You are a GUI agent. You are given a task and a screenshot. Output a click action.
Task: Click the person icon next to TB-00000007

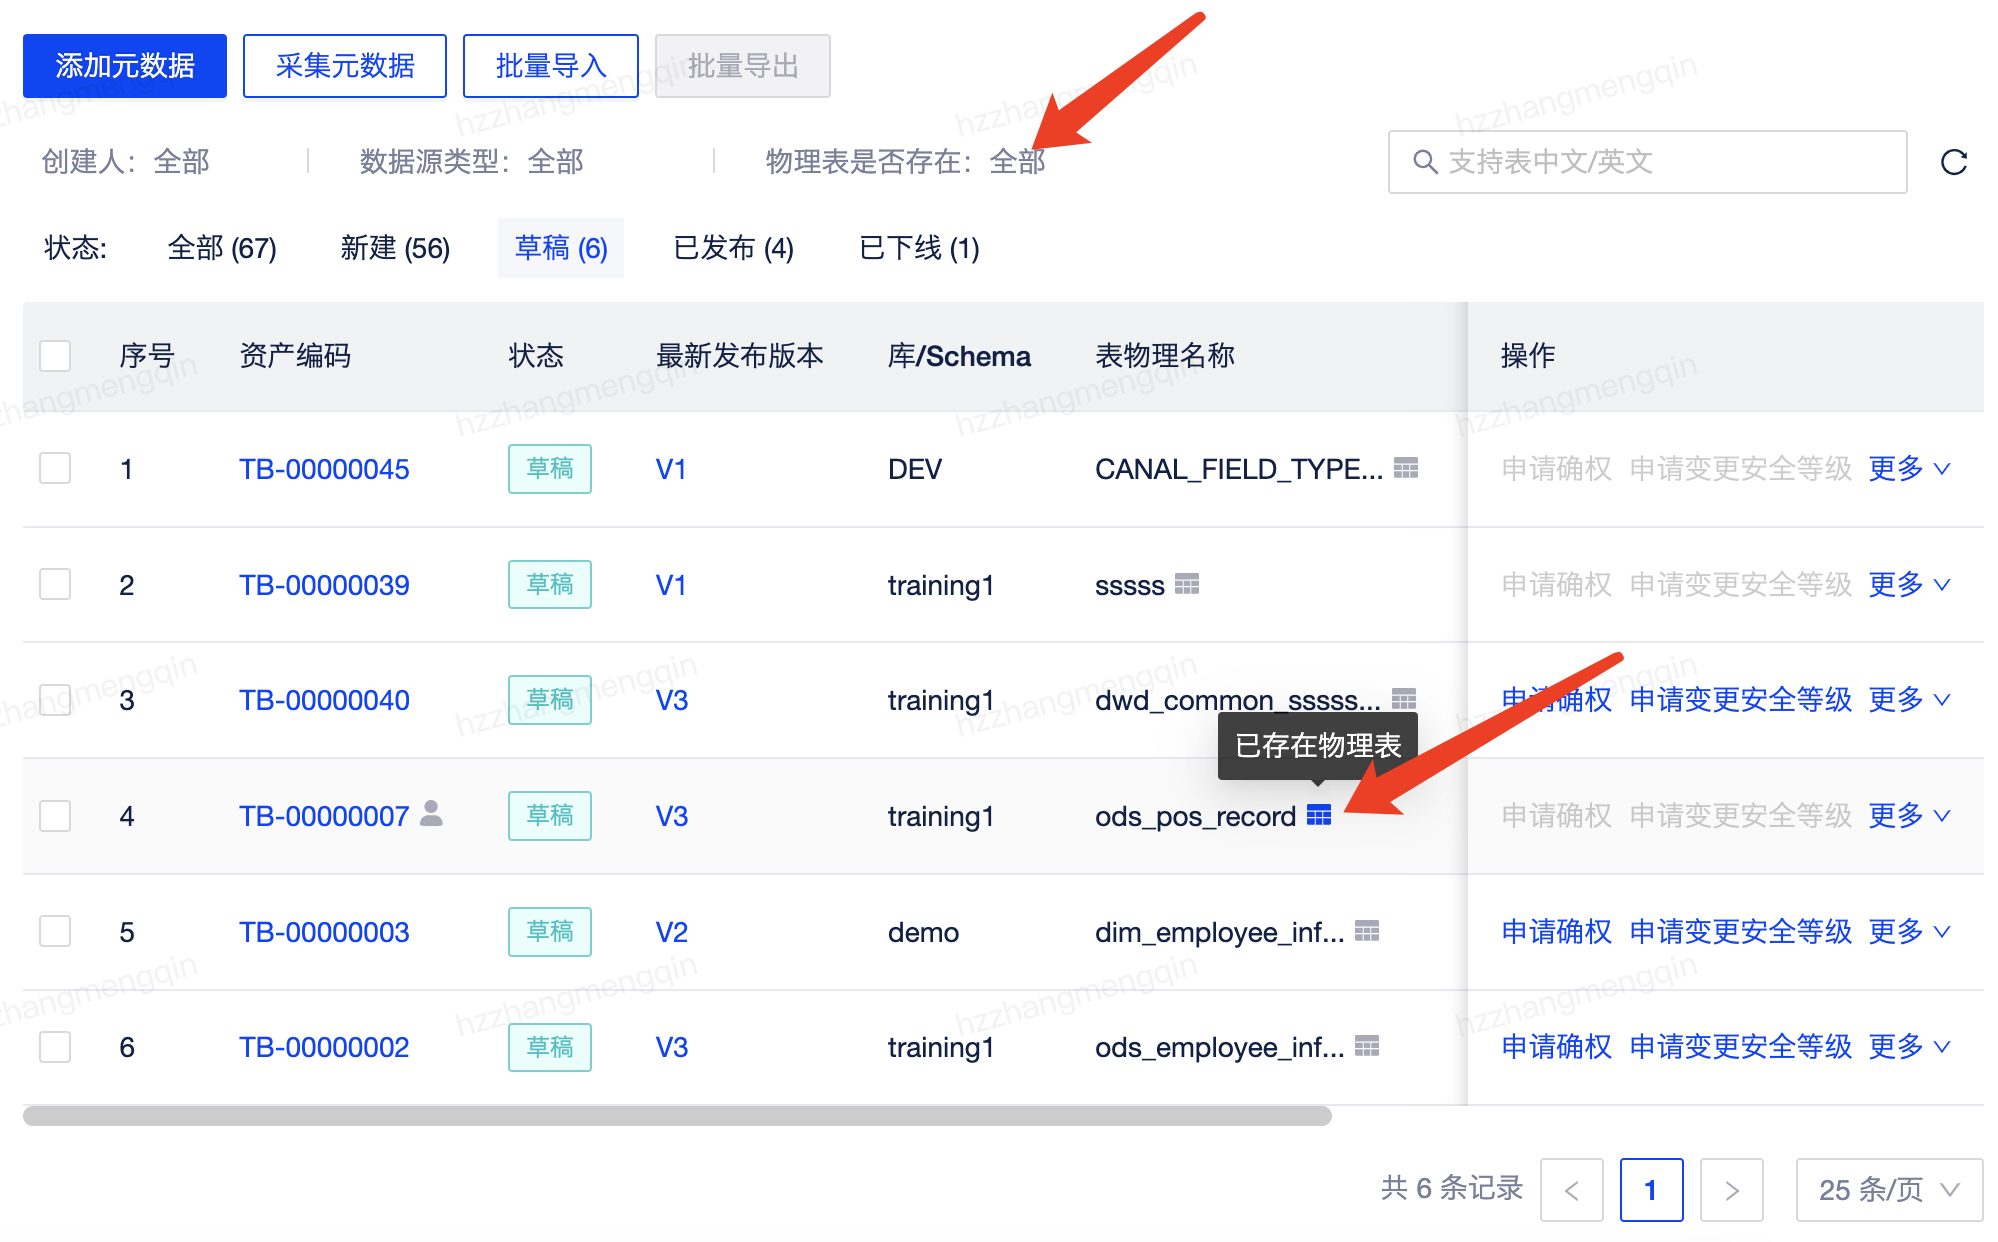point(432,815)
